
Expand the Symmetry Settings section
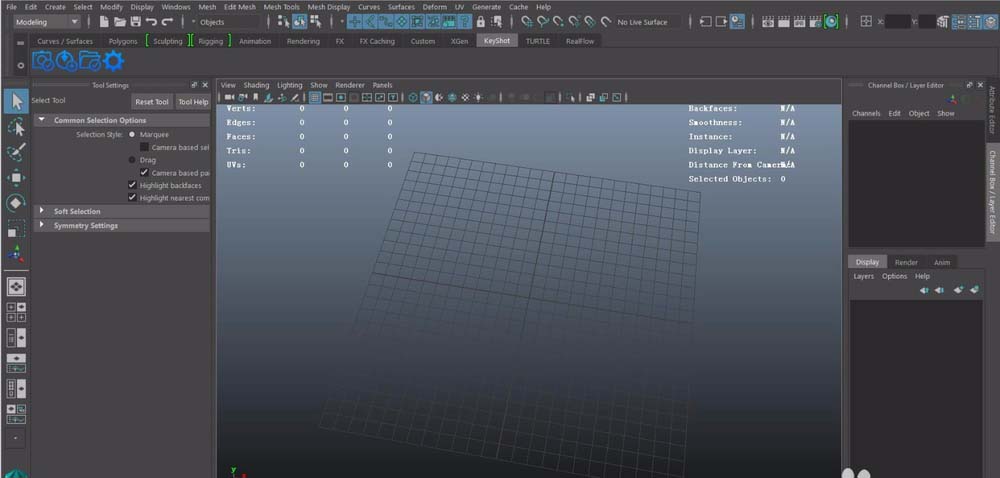pos(41,225)
